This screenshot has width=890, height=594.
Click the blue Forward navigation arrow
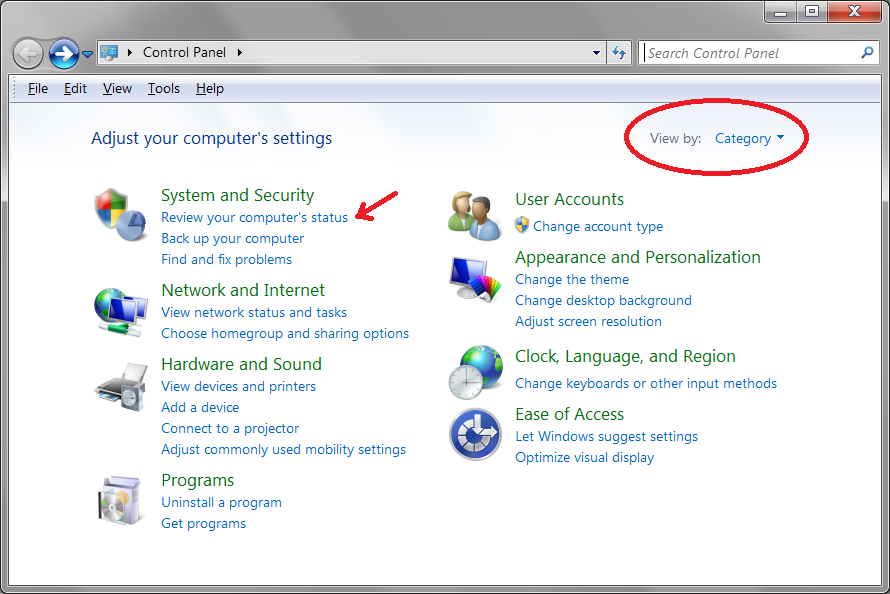click(64, 54)
